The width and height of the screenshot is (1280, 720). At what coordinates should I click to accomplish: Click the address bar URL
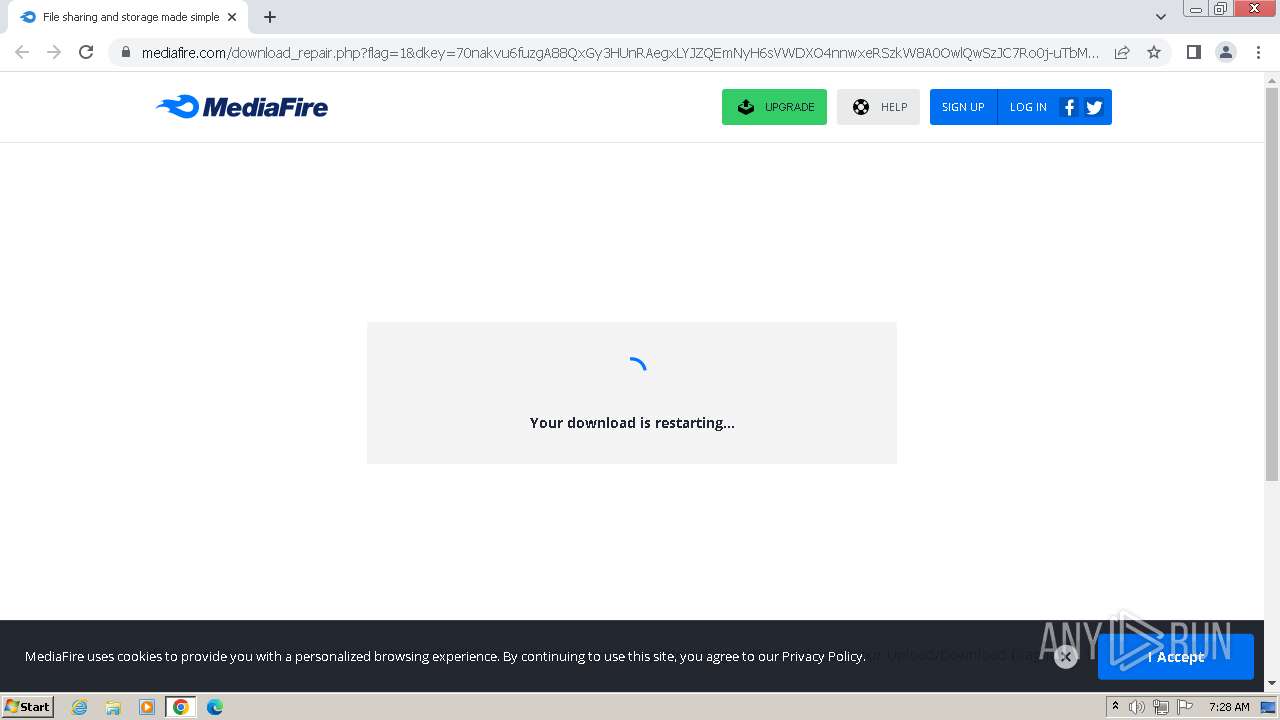point(620,52)
